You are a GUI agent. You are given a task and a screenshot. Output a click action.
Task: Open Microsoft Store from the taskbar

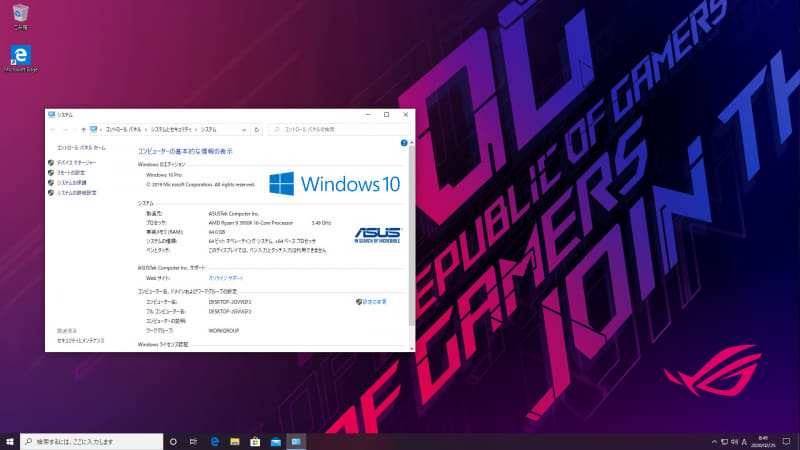pos(255,441)
